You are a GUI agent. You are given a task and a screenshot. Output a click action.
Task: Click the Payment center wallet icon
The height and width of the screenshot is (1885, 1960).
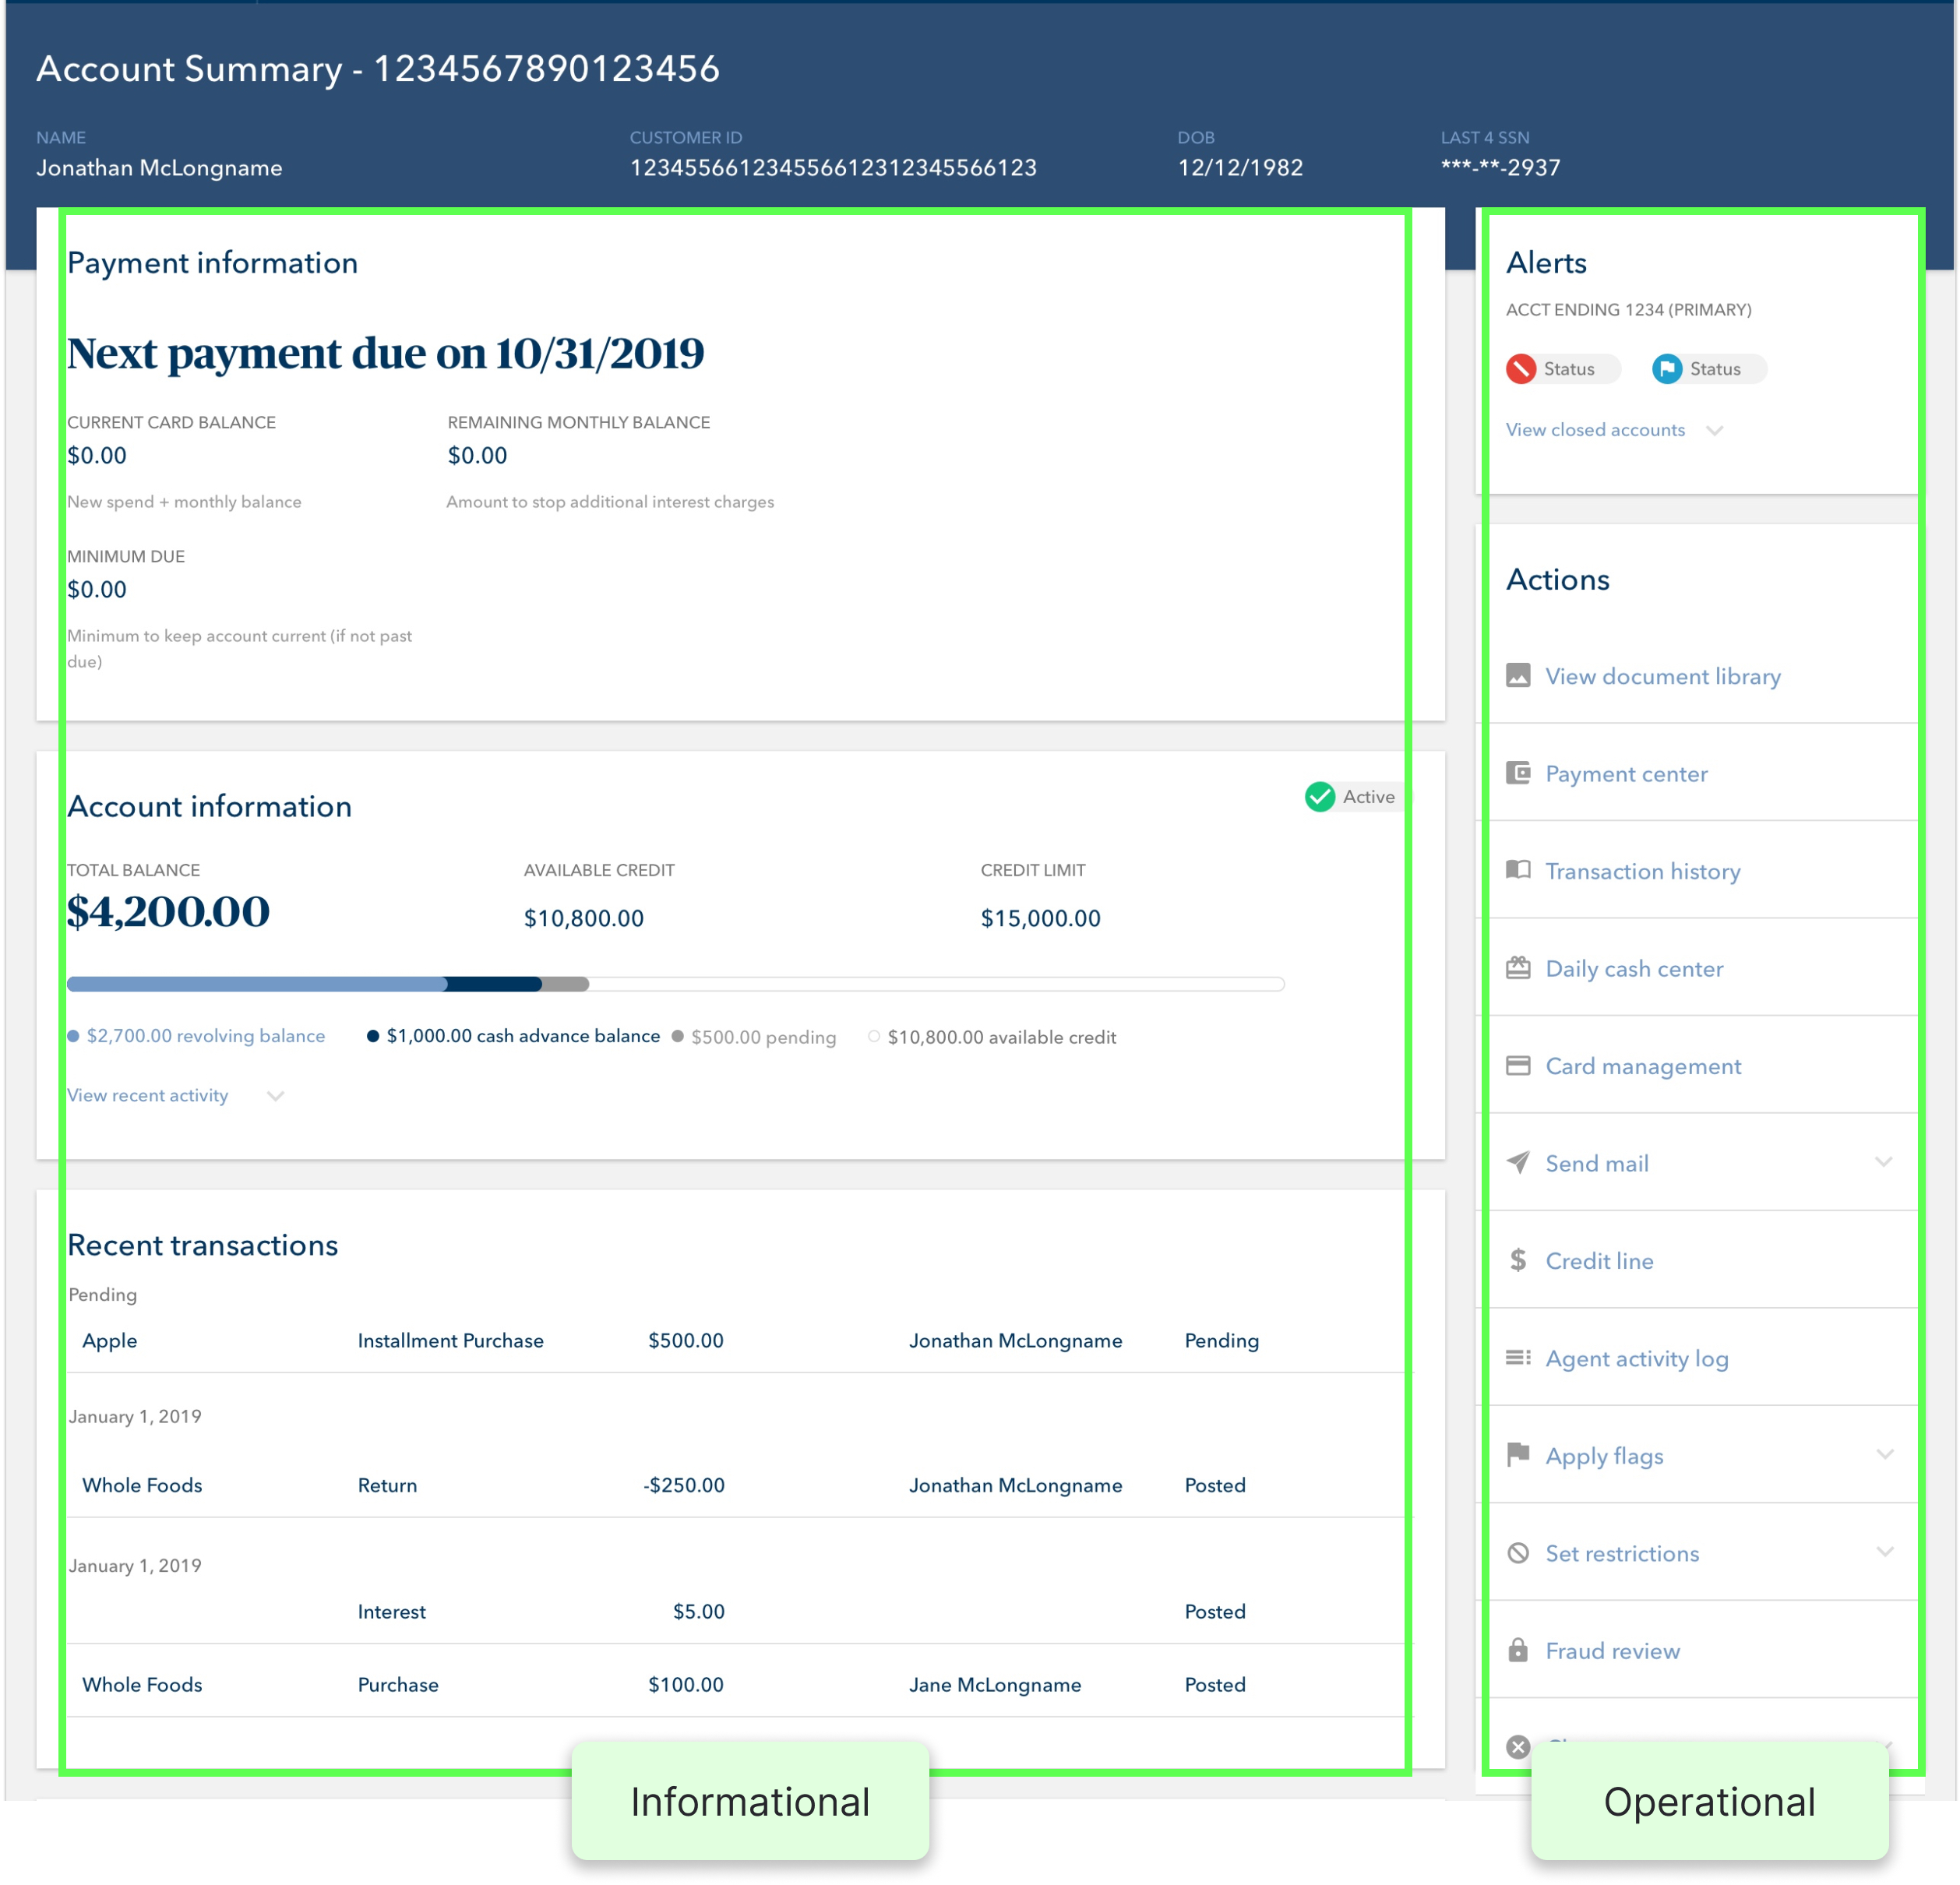tap(1518, 773)
